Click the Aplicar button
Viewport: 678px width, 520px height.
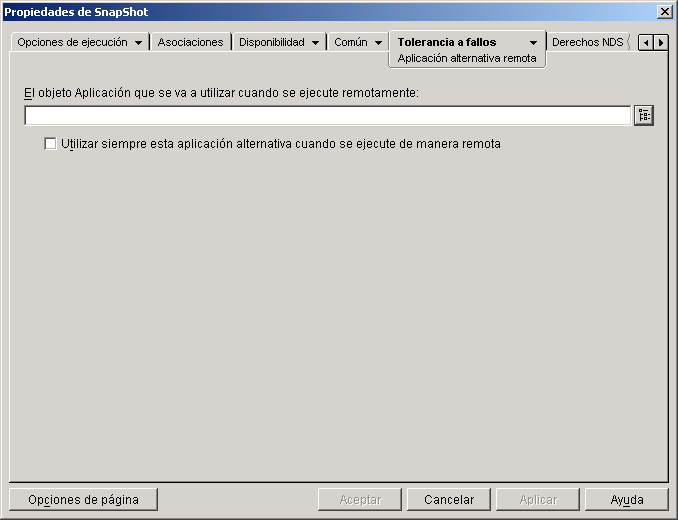(x=538, y=500)
